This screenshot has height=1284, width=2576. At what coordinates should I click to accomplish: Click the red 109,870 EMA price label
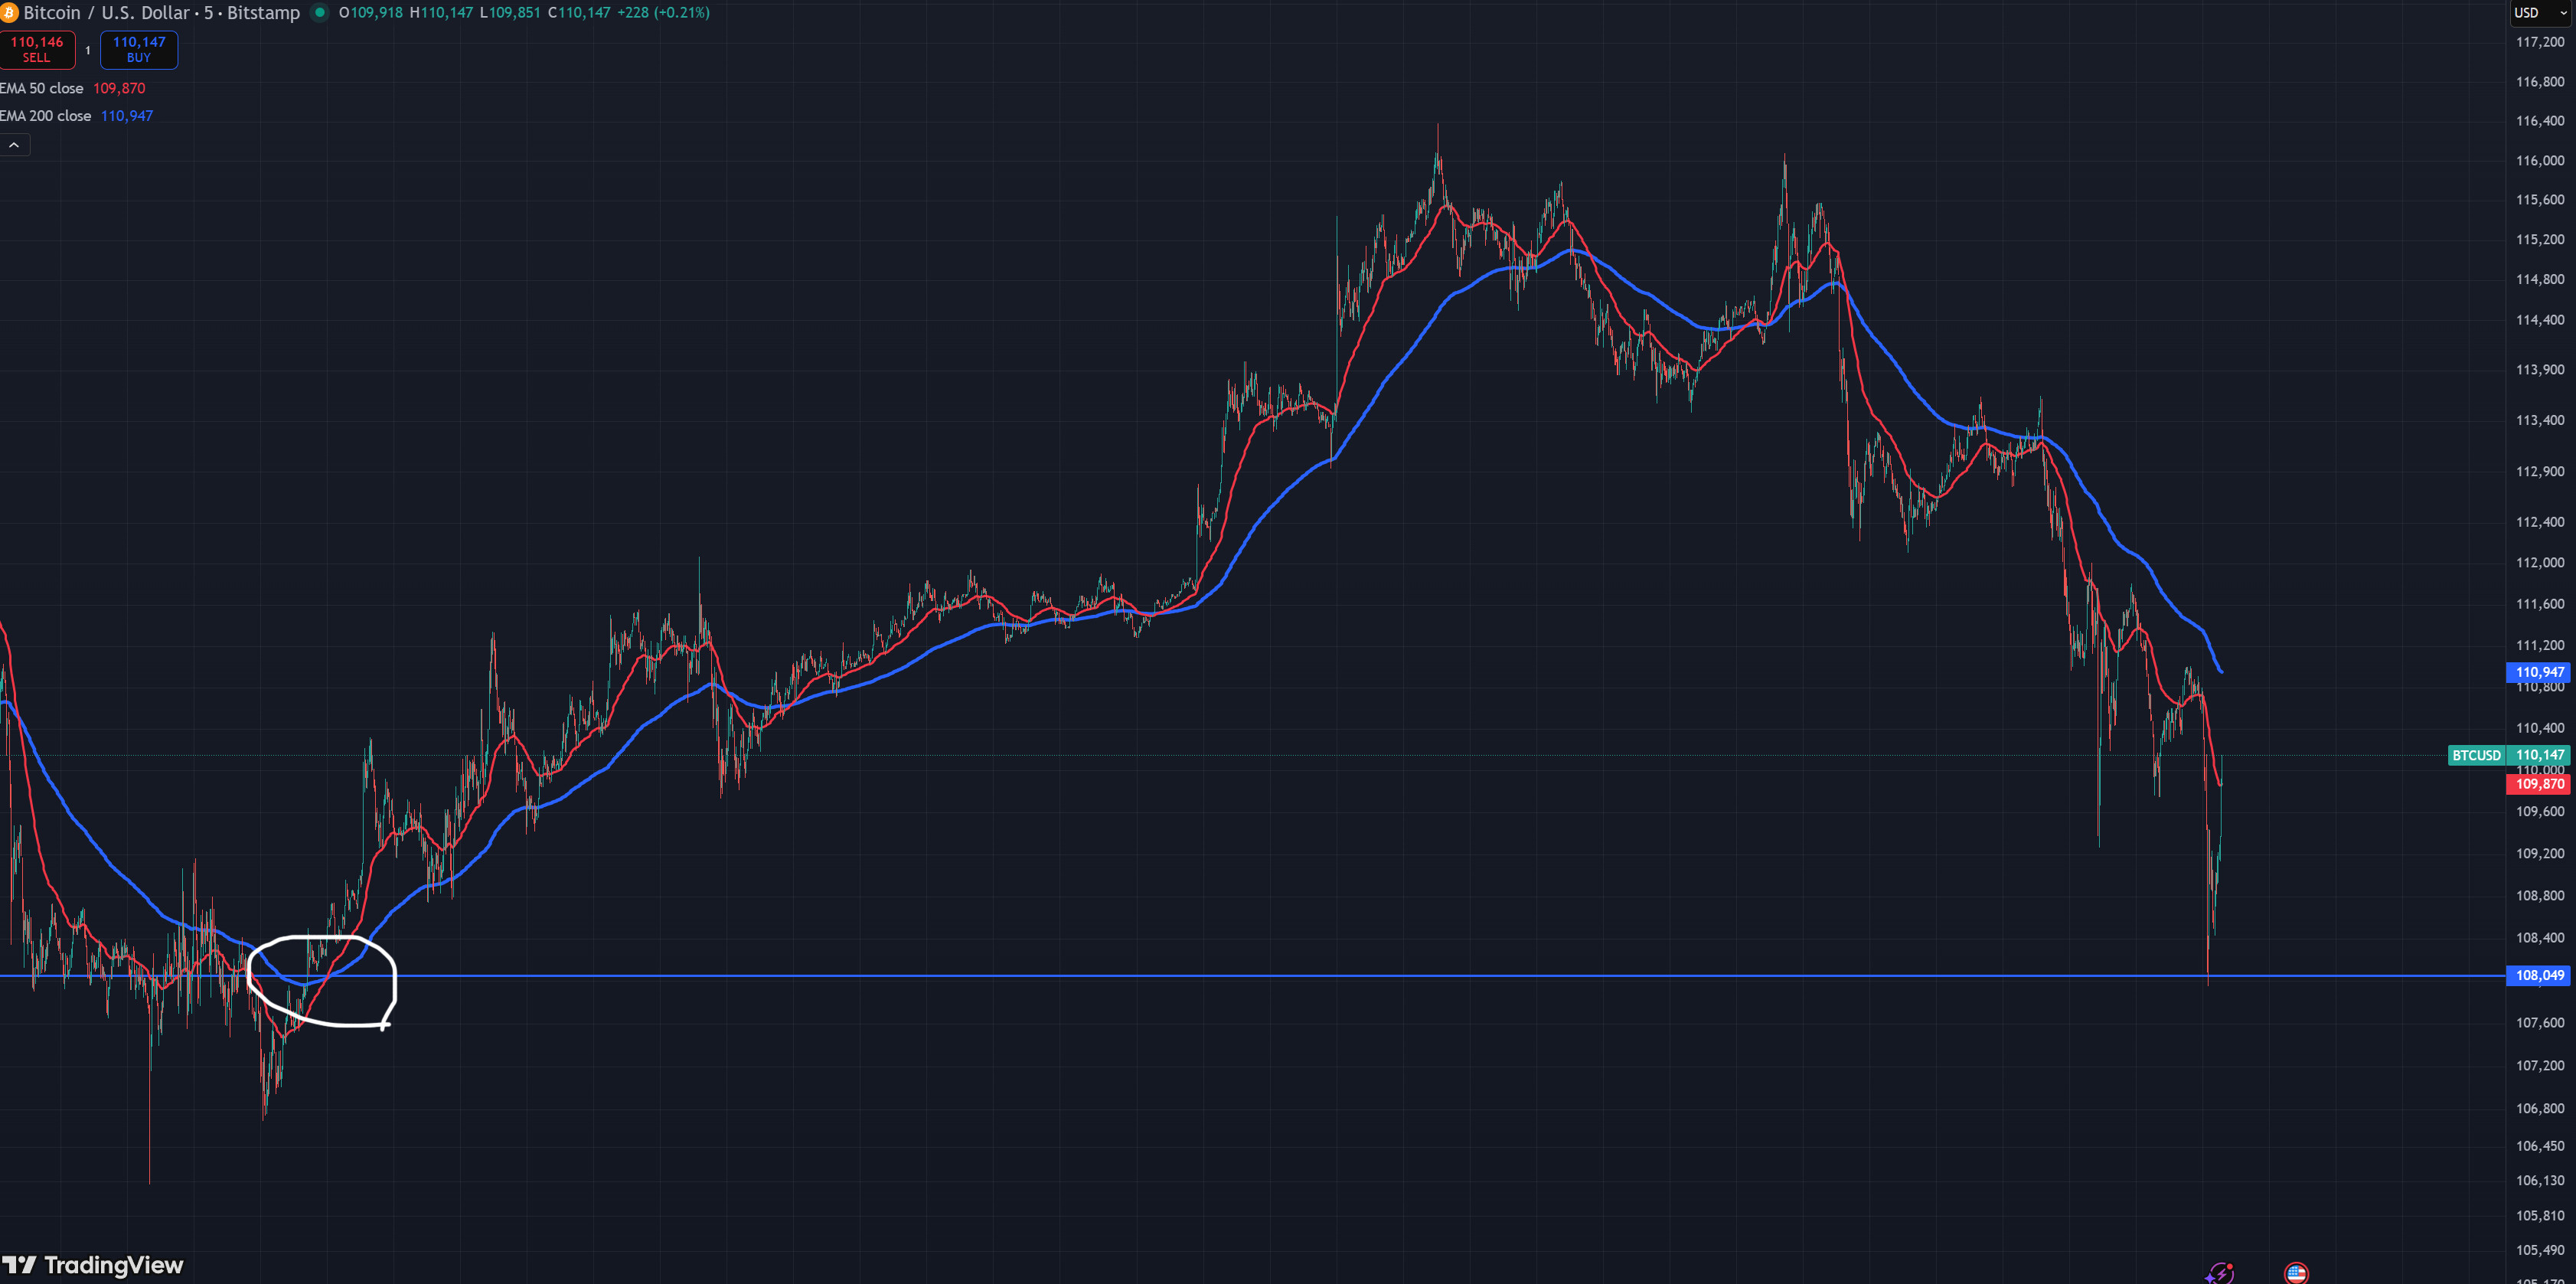[2538, 784]
